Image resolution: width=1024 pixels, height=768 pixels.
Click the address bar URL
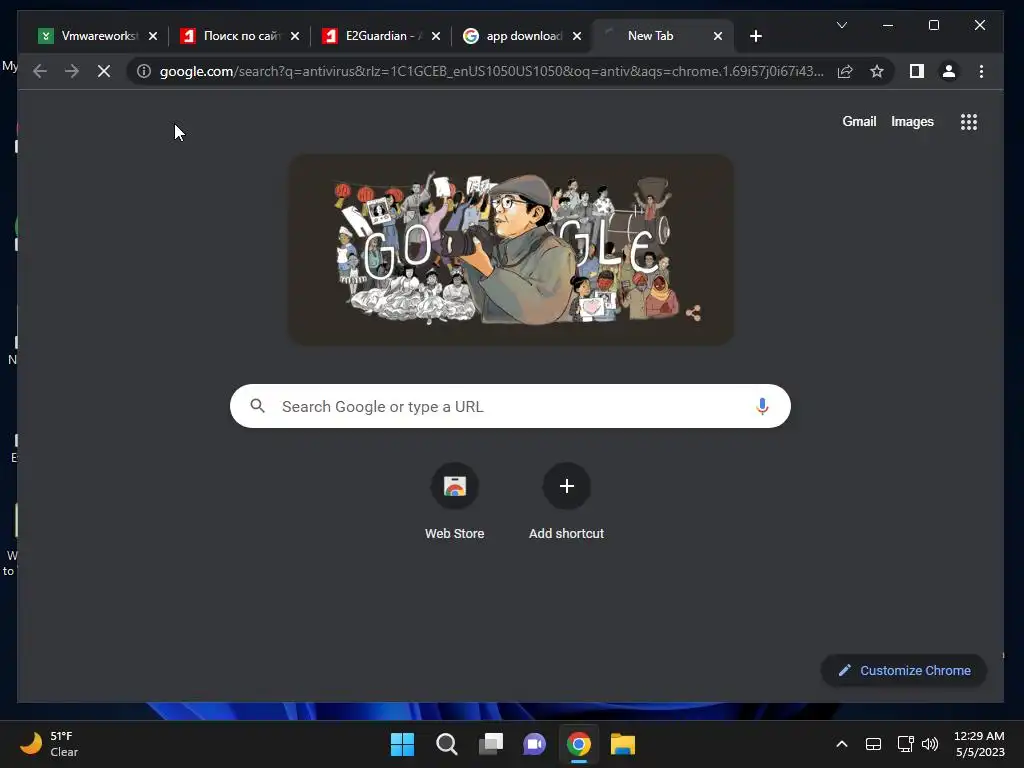491,71
